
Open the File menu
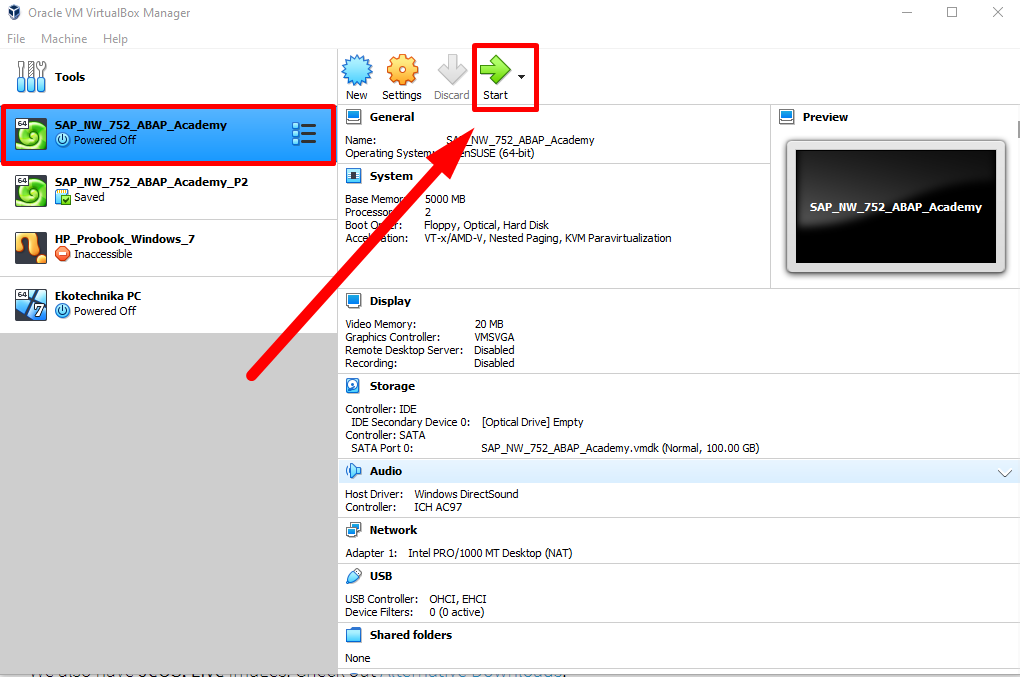click(16, 39)
